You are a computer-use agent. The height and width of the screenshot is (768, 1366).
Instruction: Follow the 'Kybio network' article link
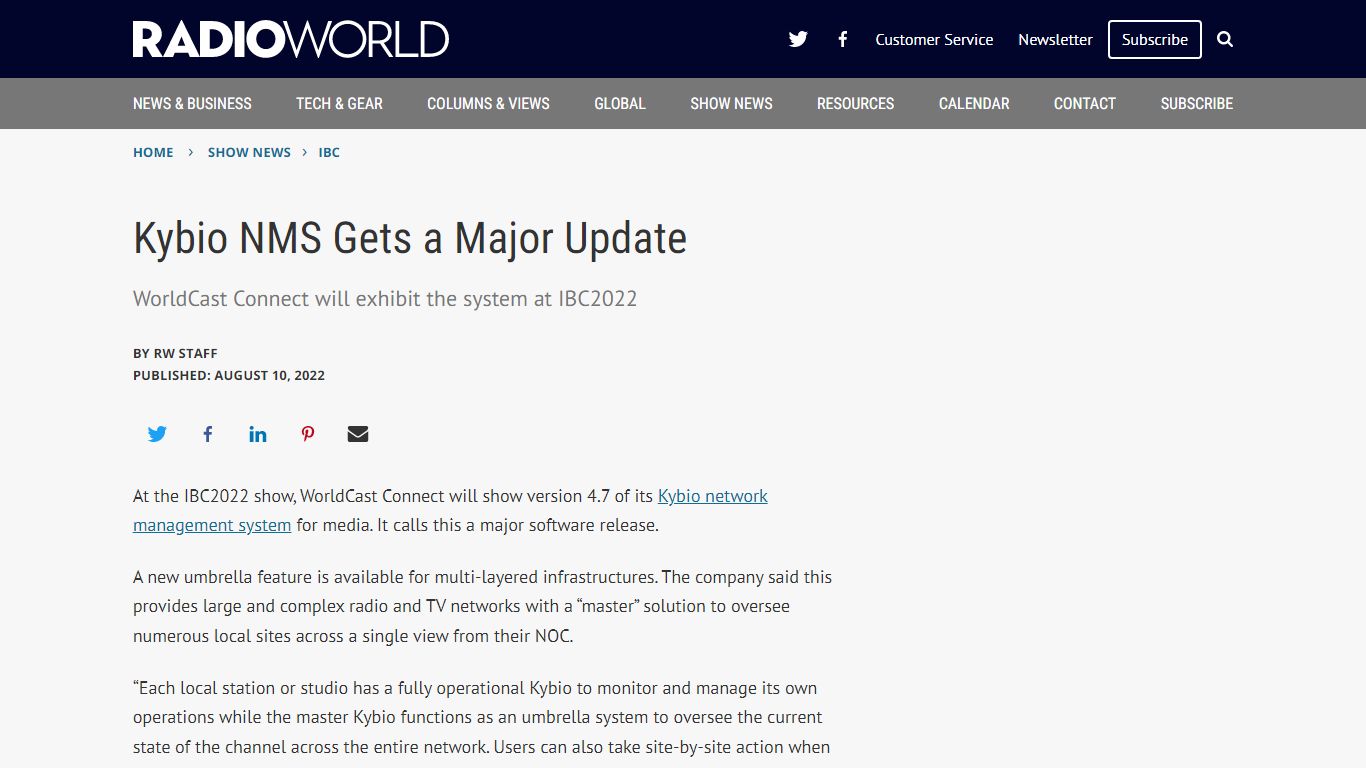(713, 496)
